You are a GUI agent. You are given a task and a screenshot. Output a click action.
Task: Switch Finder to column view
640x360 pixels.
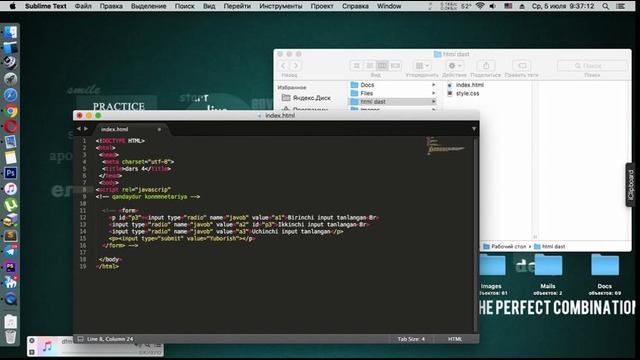tap(382, 65)
